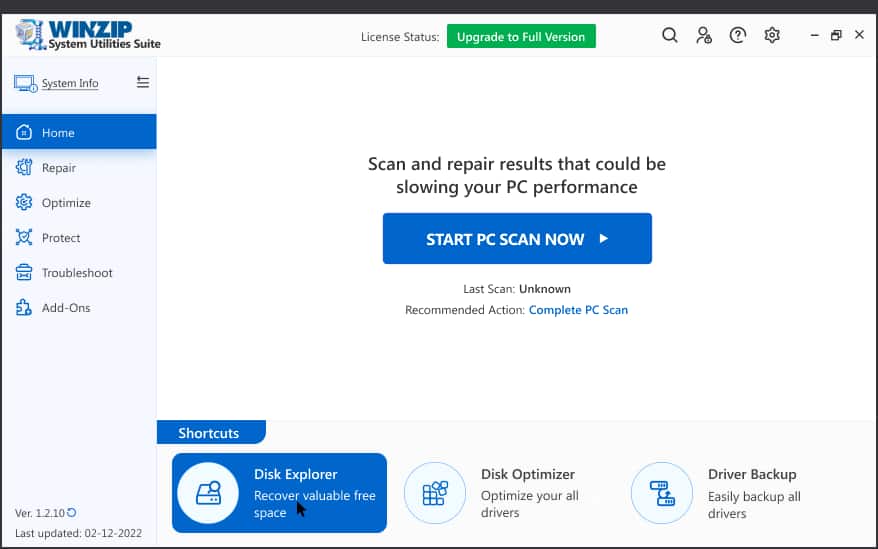The width and height of the screenshot is (878, 549).
Task: Select the Home menu item
Action: (x=79, y=132)
